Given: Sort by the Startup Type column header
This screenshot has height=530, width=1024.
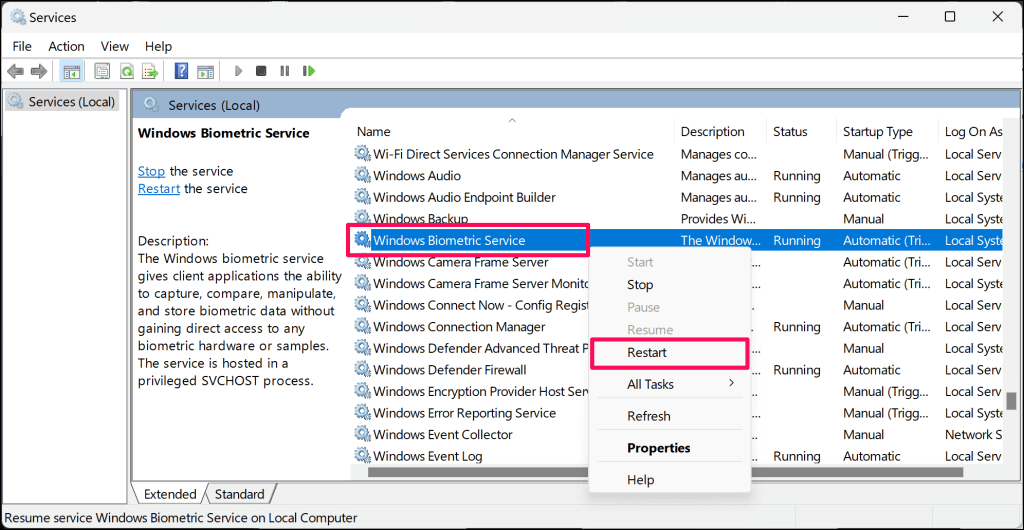Looking at the screenshot, I should pyautogui.click(x=877, y=131).
